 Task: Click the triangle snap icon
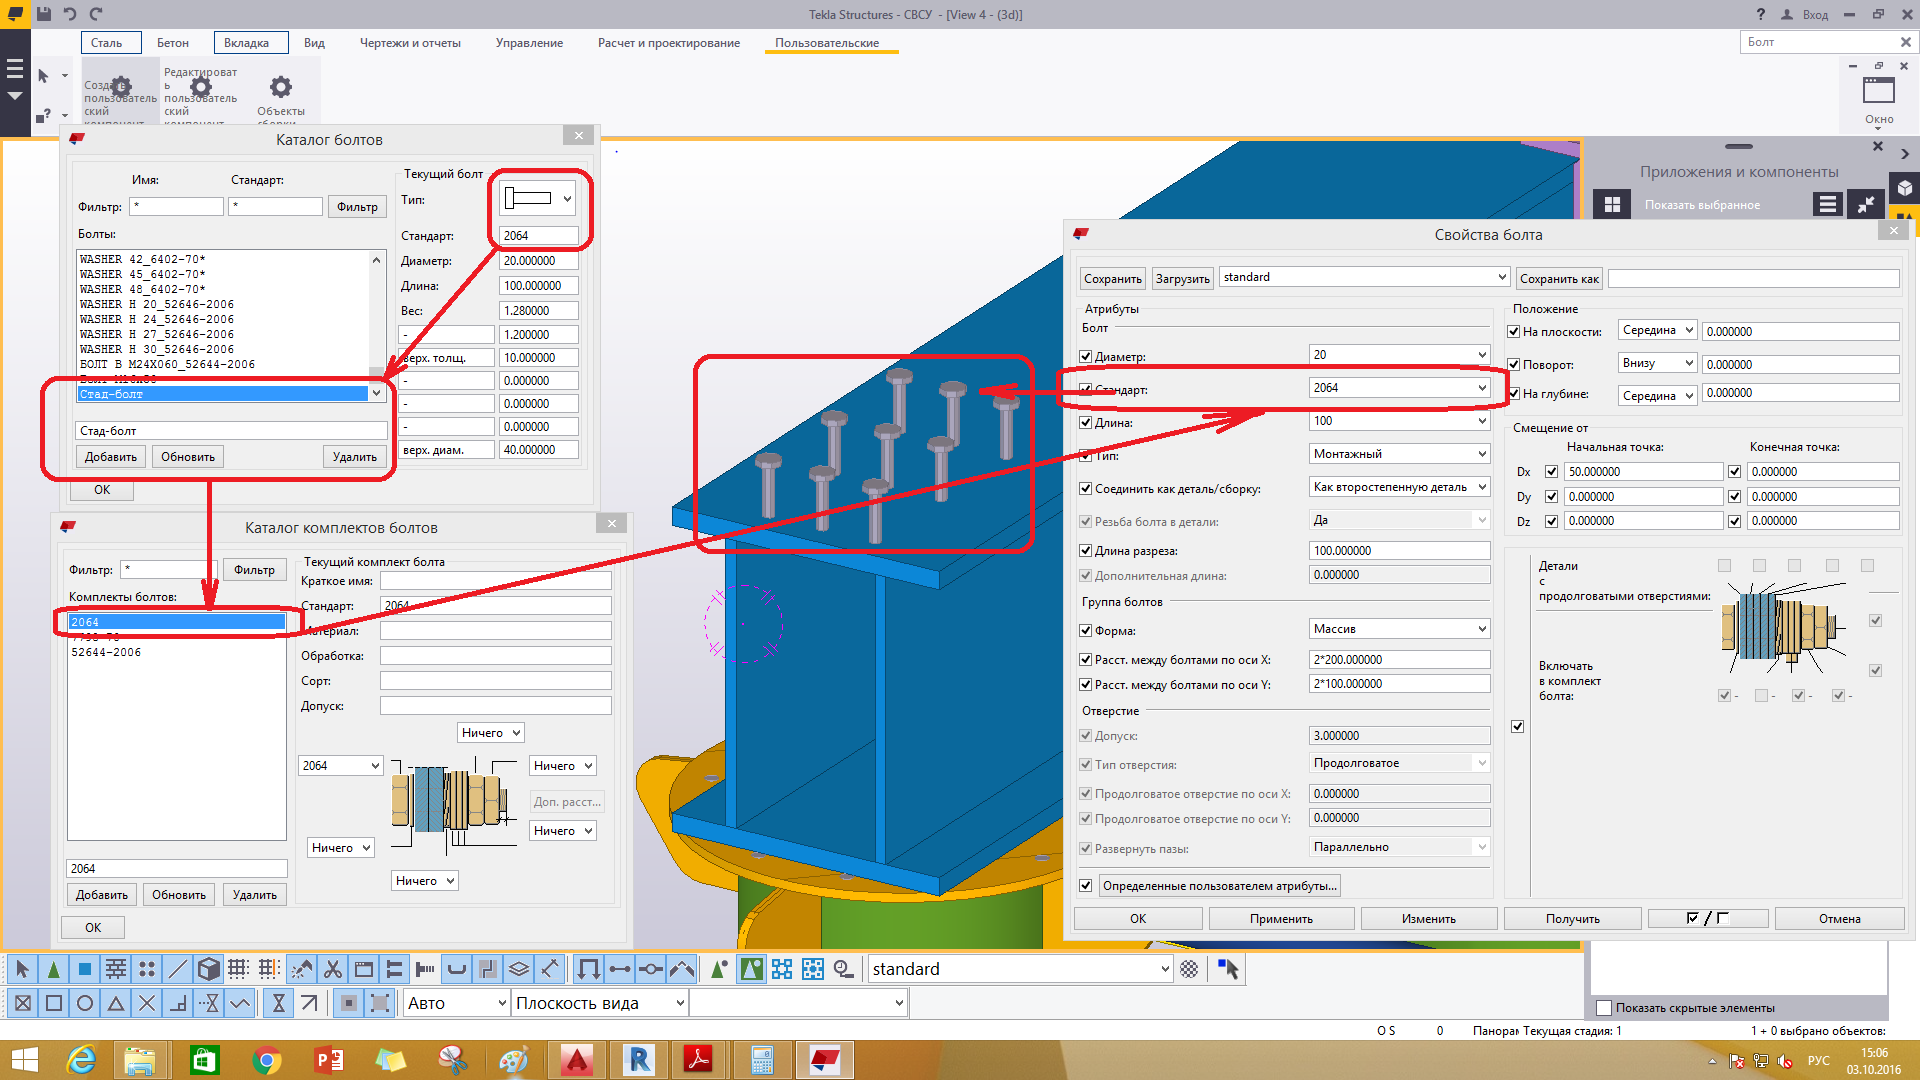point(116,1003)
